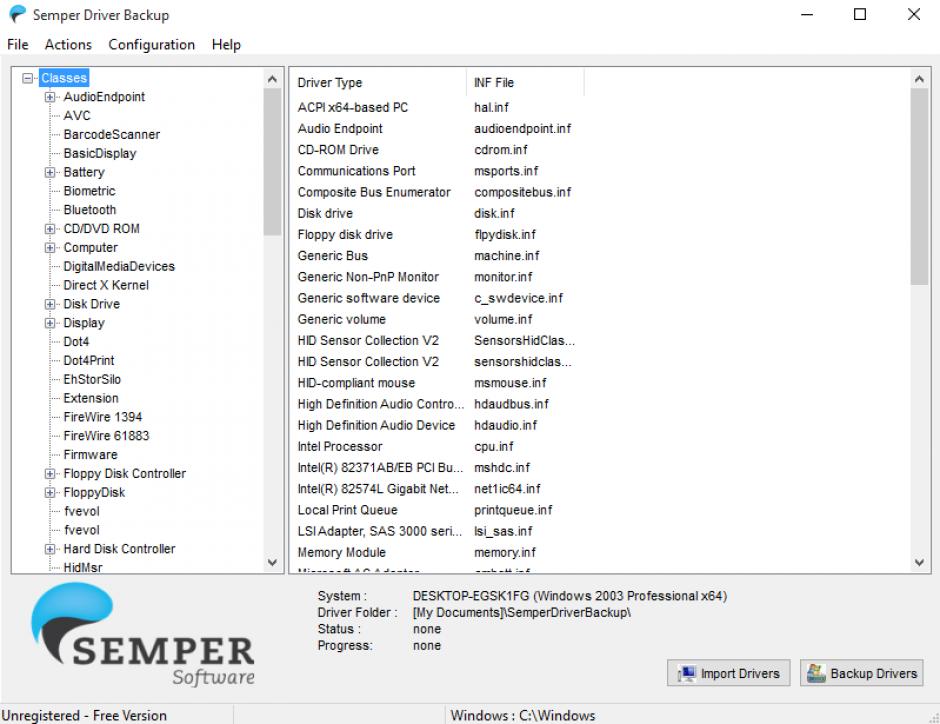Click the driver list scroll up arrow
This screenshot has width=940, height=724.
pos(919,79)
